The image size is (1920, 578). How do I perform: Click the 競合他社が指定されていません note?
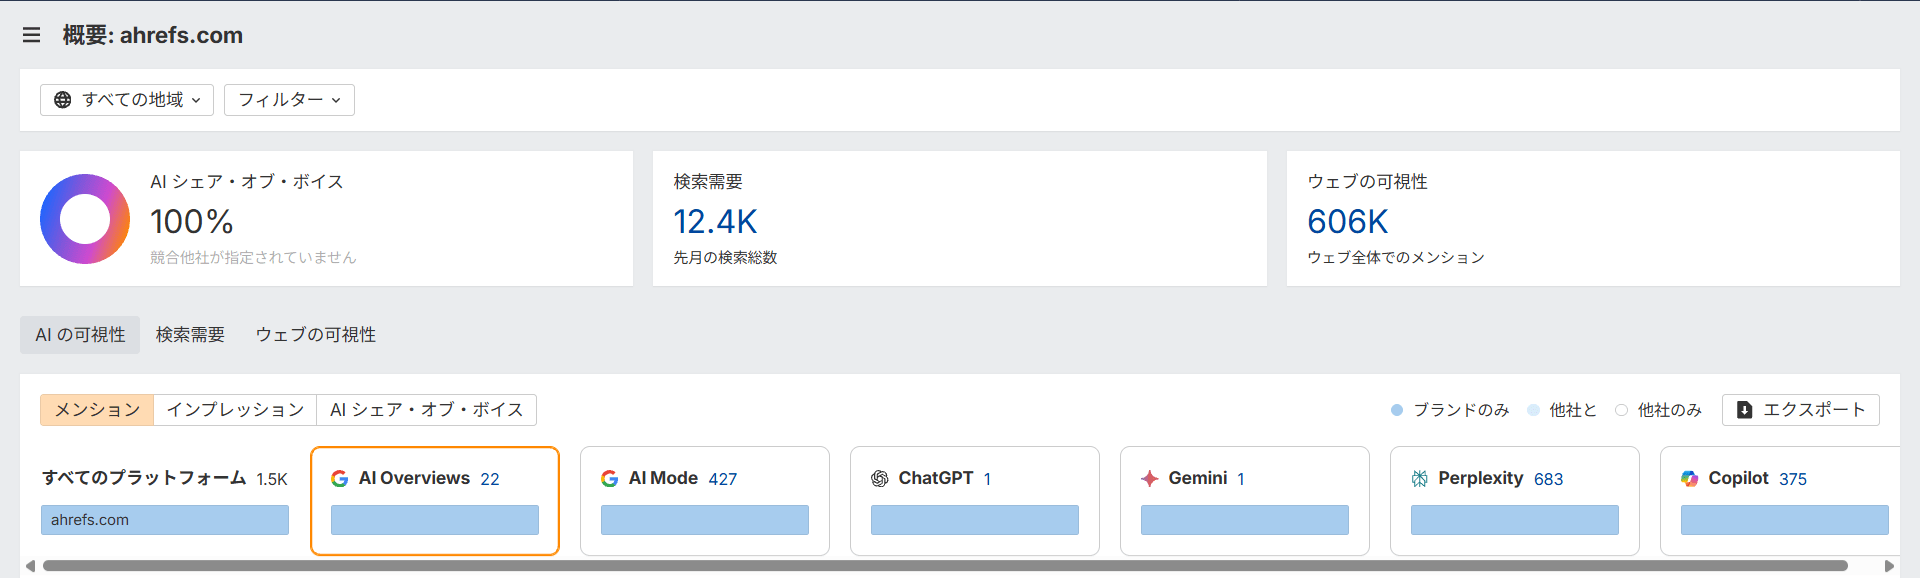[x=253, y=257]
